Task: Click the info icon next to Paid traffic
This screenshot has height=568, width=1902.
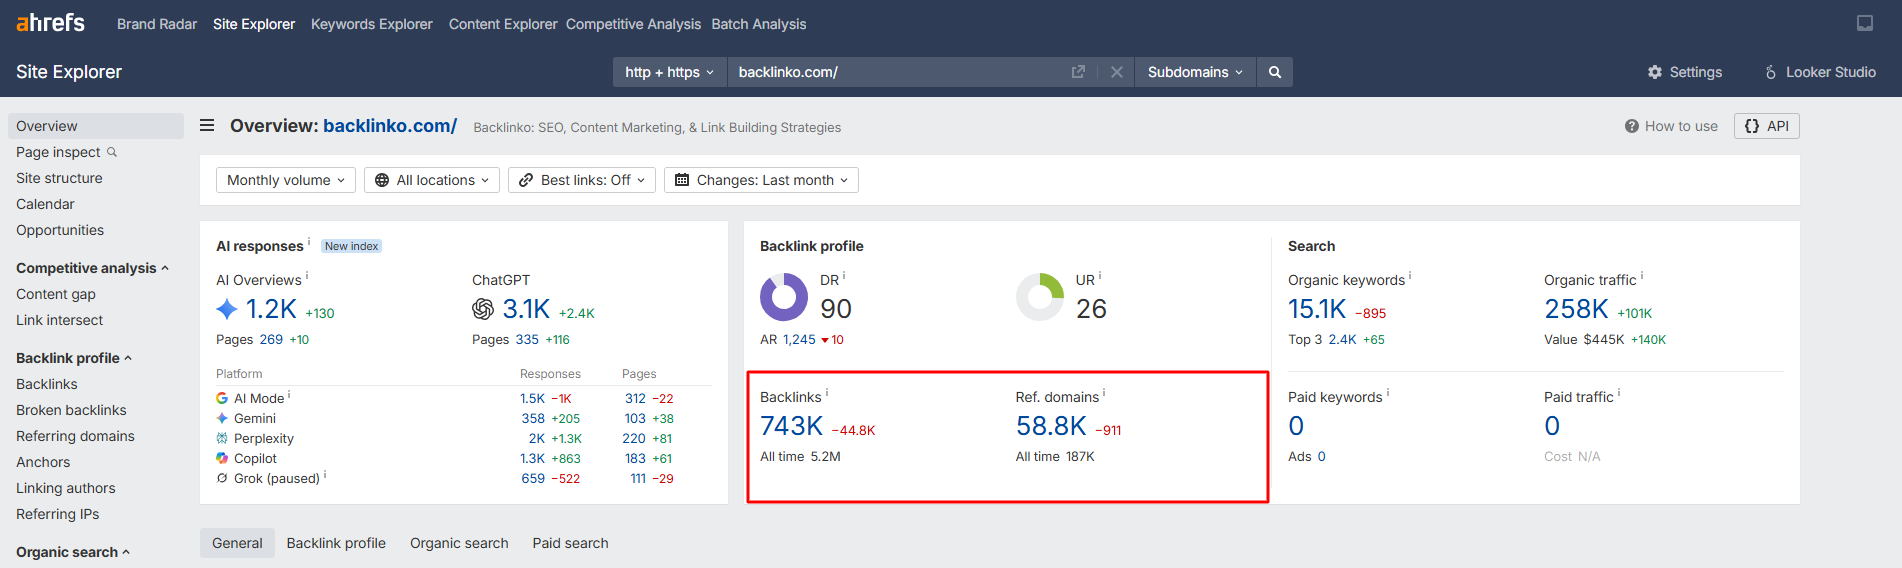Action: click(x=1619, y=393)
